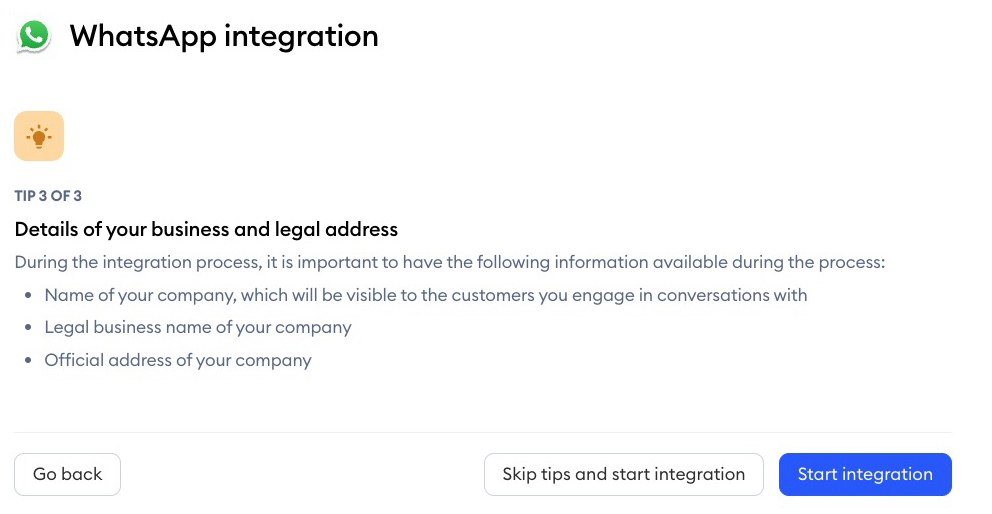Click the horizontal divider above the buttons

click(x=483, y=433)
